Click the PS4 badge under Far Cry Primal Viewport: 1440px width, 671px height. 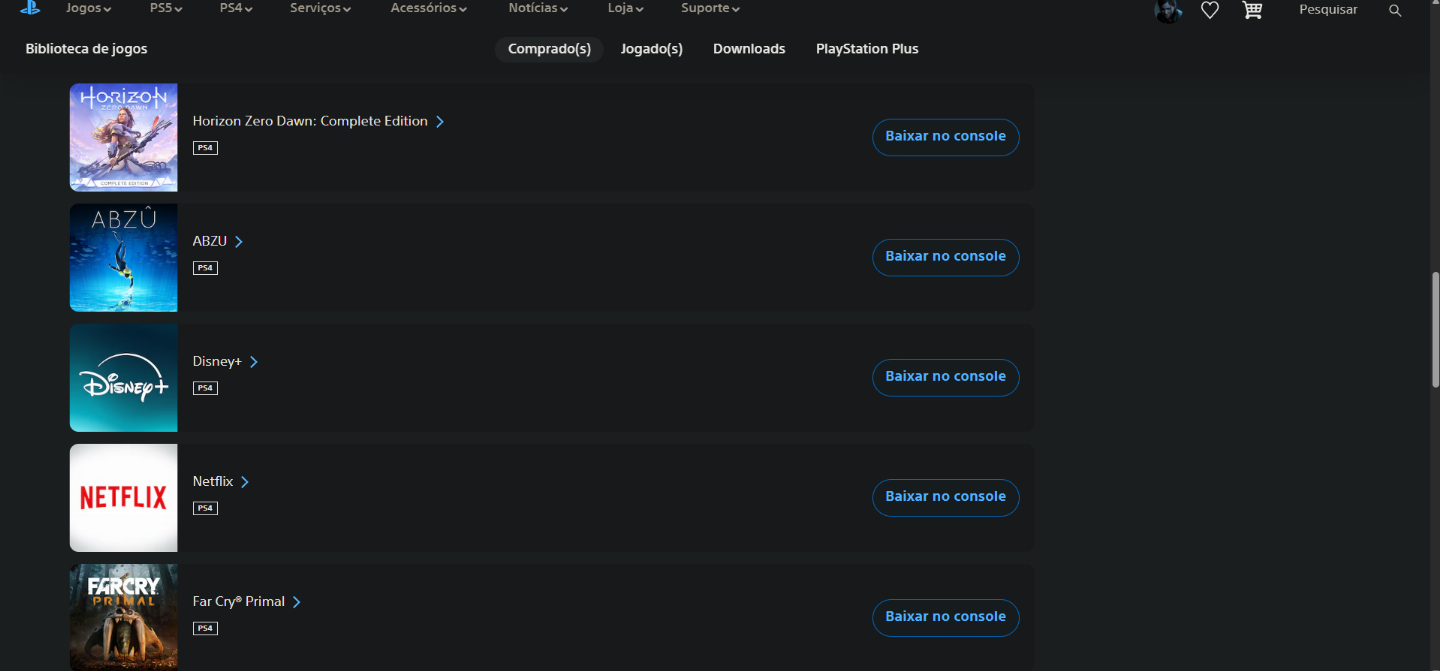click(205, 628)
